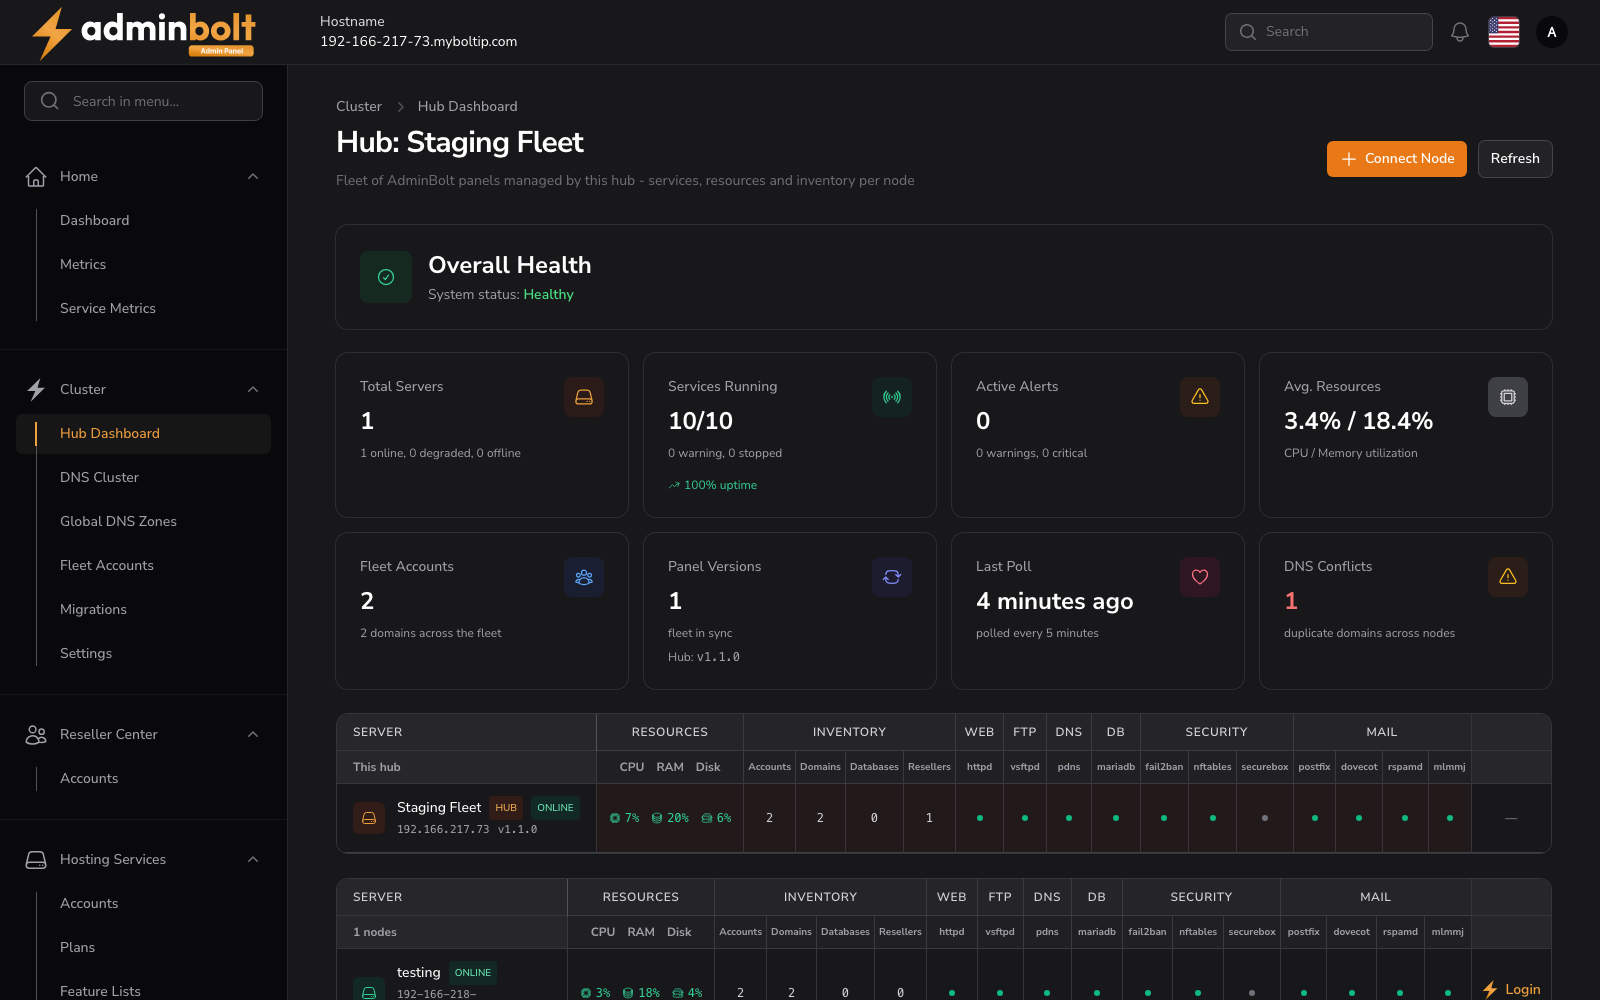This screenshot has height=1000, width=1600.
Task: Click the Connect Node button
Action: (x=1397, y=159)
